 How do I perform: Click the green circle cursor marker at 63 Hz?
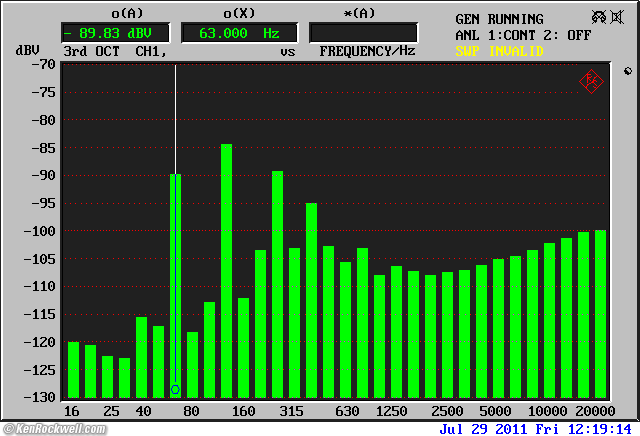(175, 389)
